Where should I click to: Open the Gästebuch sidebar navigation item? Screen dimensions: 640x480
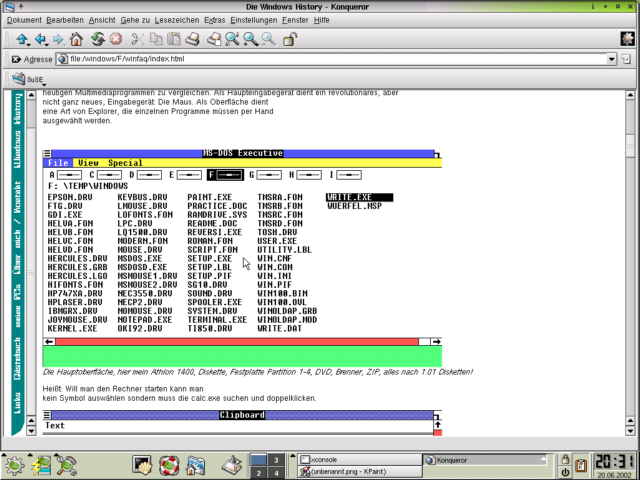17,359
